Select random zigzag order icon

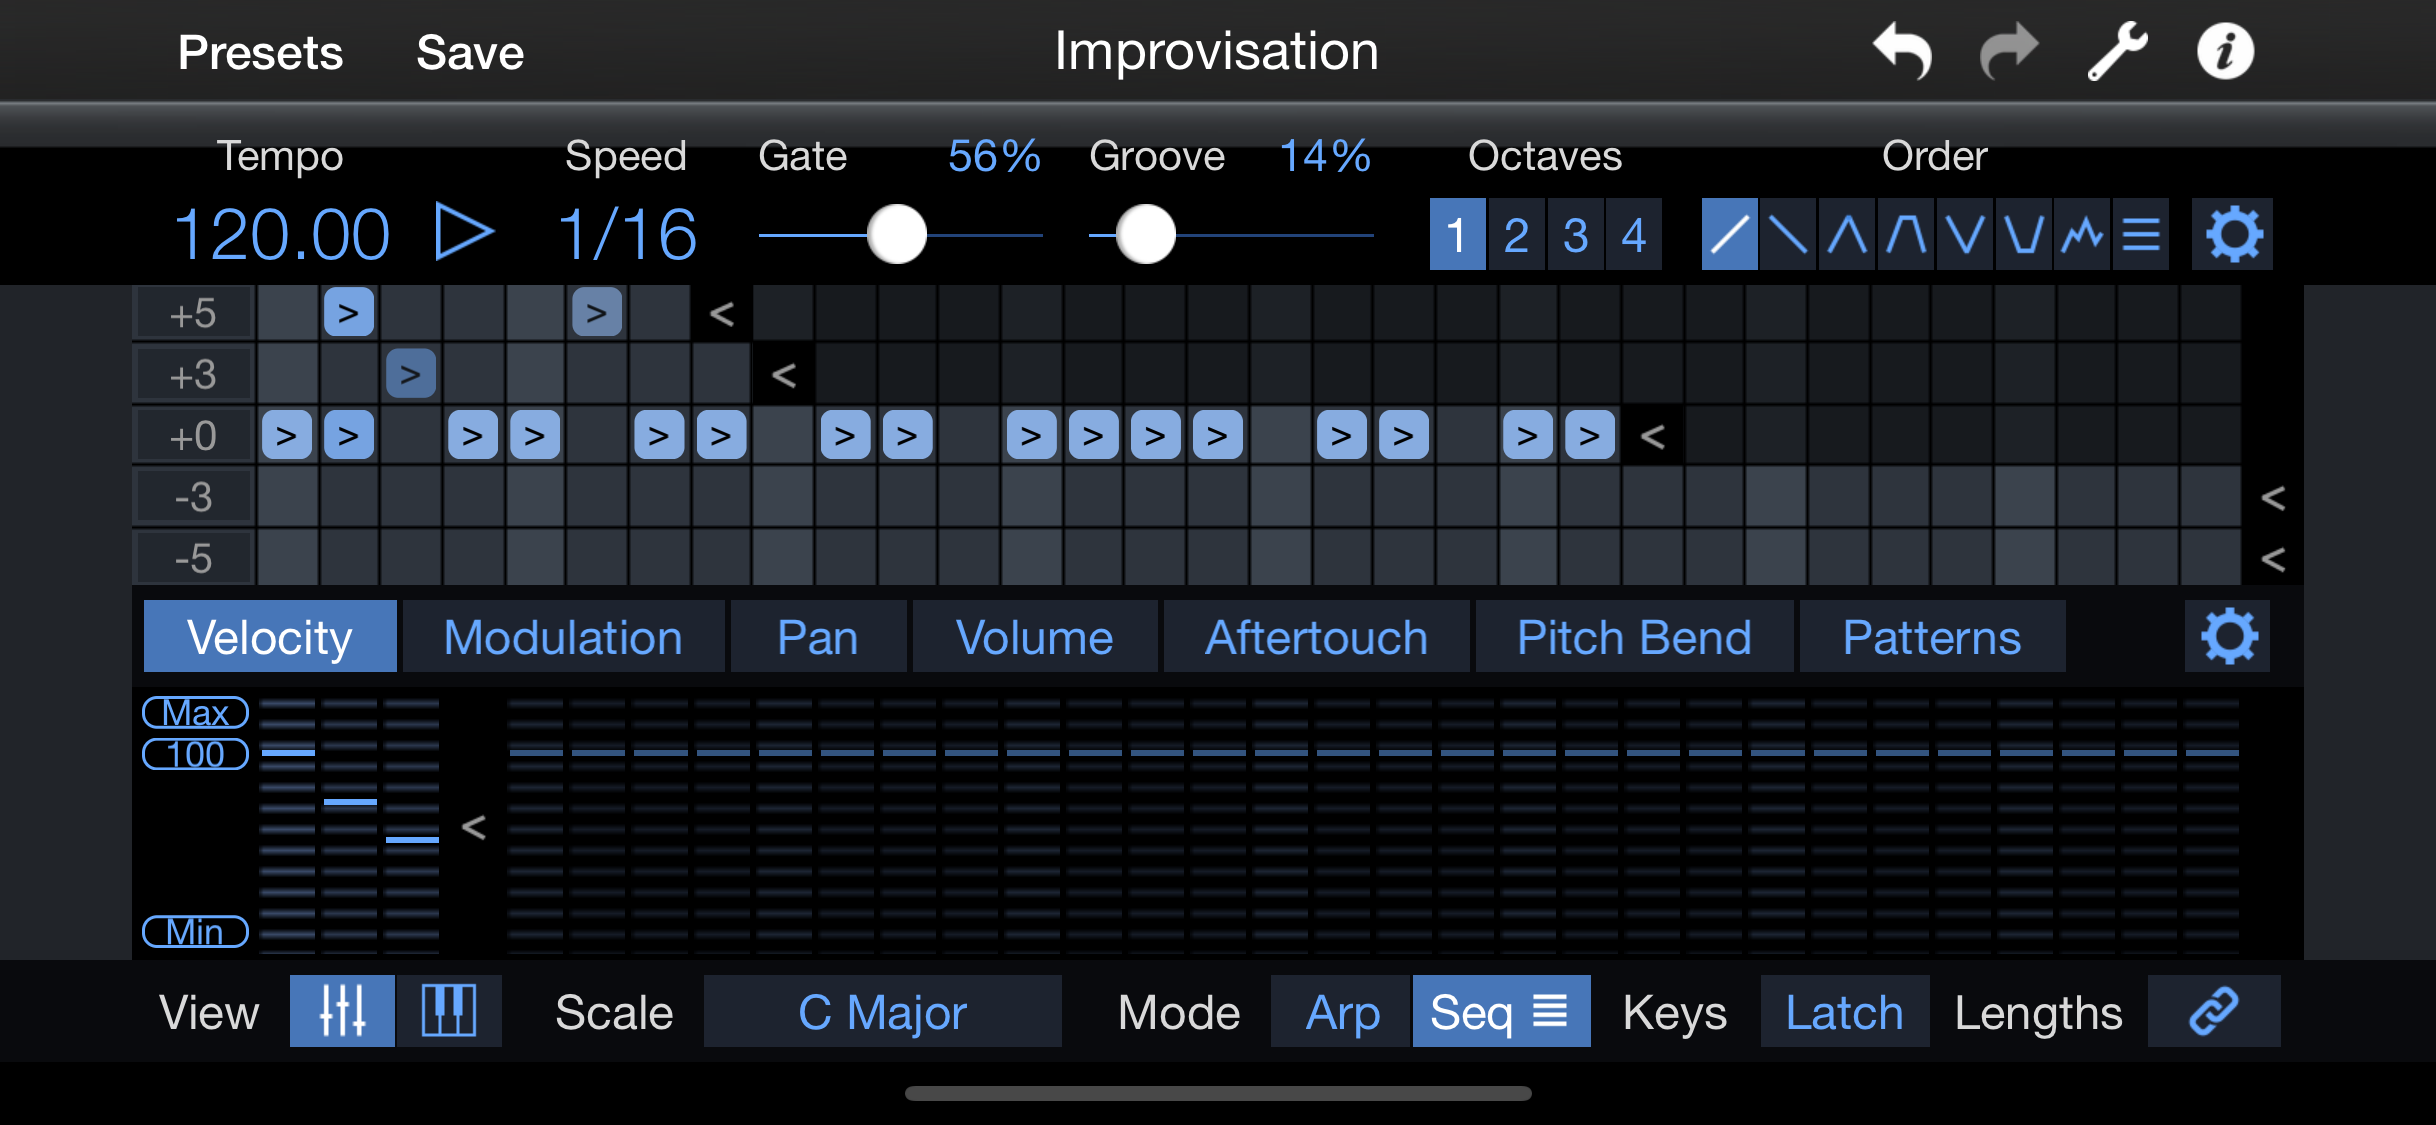pyautogui.click(x=2082, y=235)
